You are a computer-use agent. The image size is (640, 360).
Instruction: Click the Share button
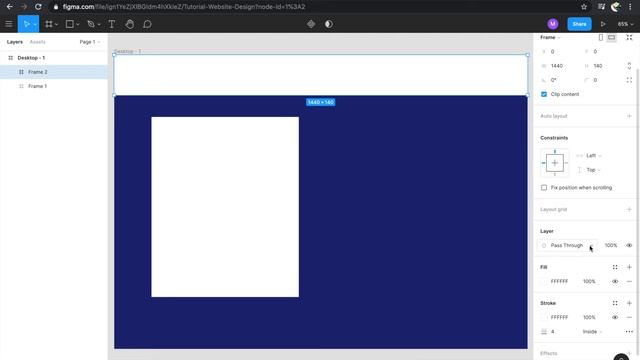tap(579, 24)
